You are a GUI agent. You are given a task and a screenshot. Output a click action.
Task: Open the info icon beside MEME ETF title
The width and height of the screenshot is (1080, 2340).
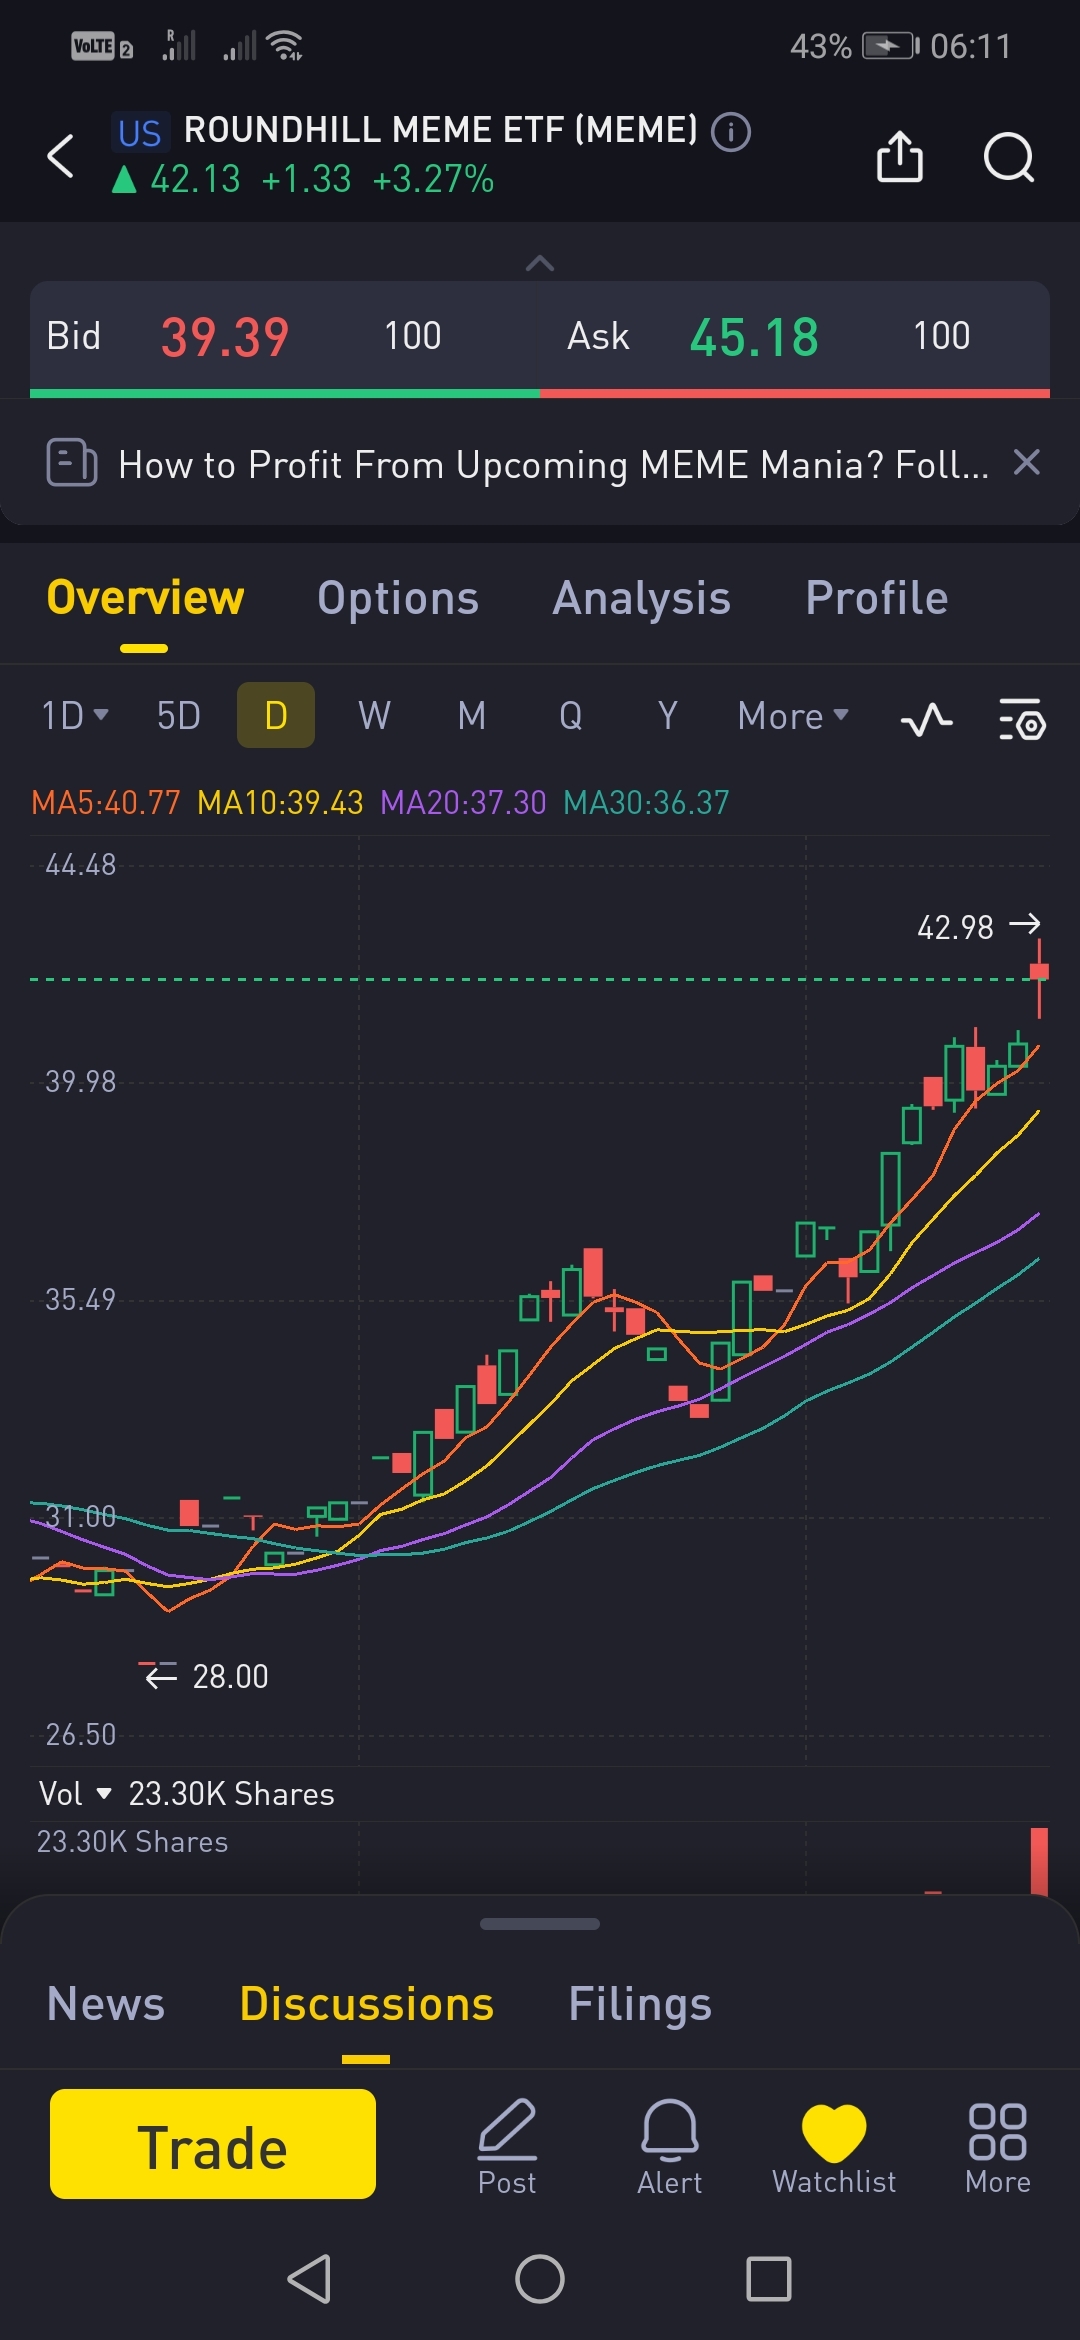[x=731, y=131]
